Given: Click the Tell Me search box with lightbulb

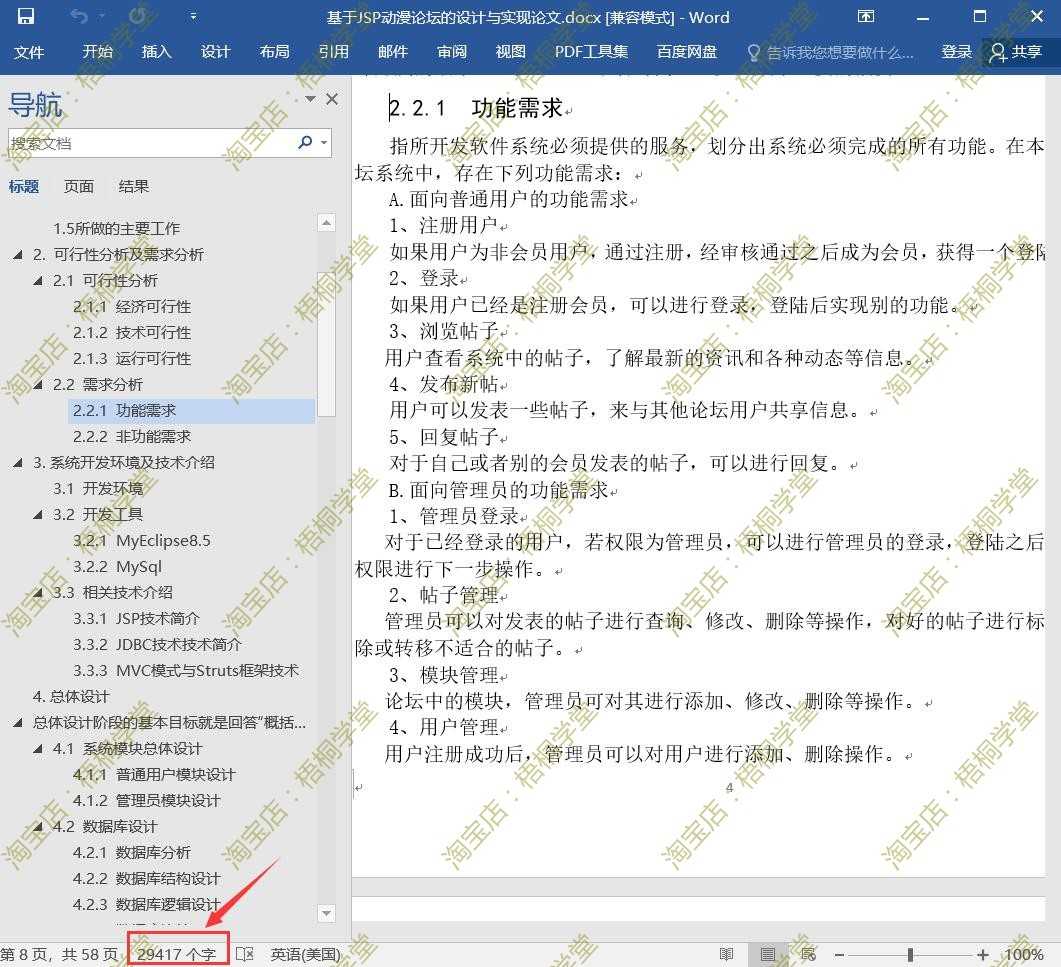Looking at the screenshot, I should point(831,53).
